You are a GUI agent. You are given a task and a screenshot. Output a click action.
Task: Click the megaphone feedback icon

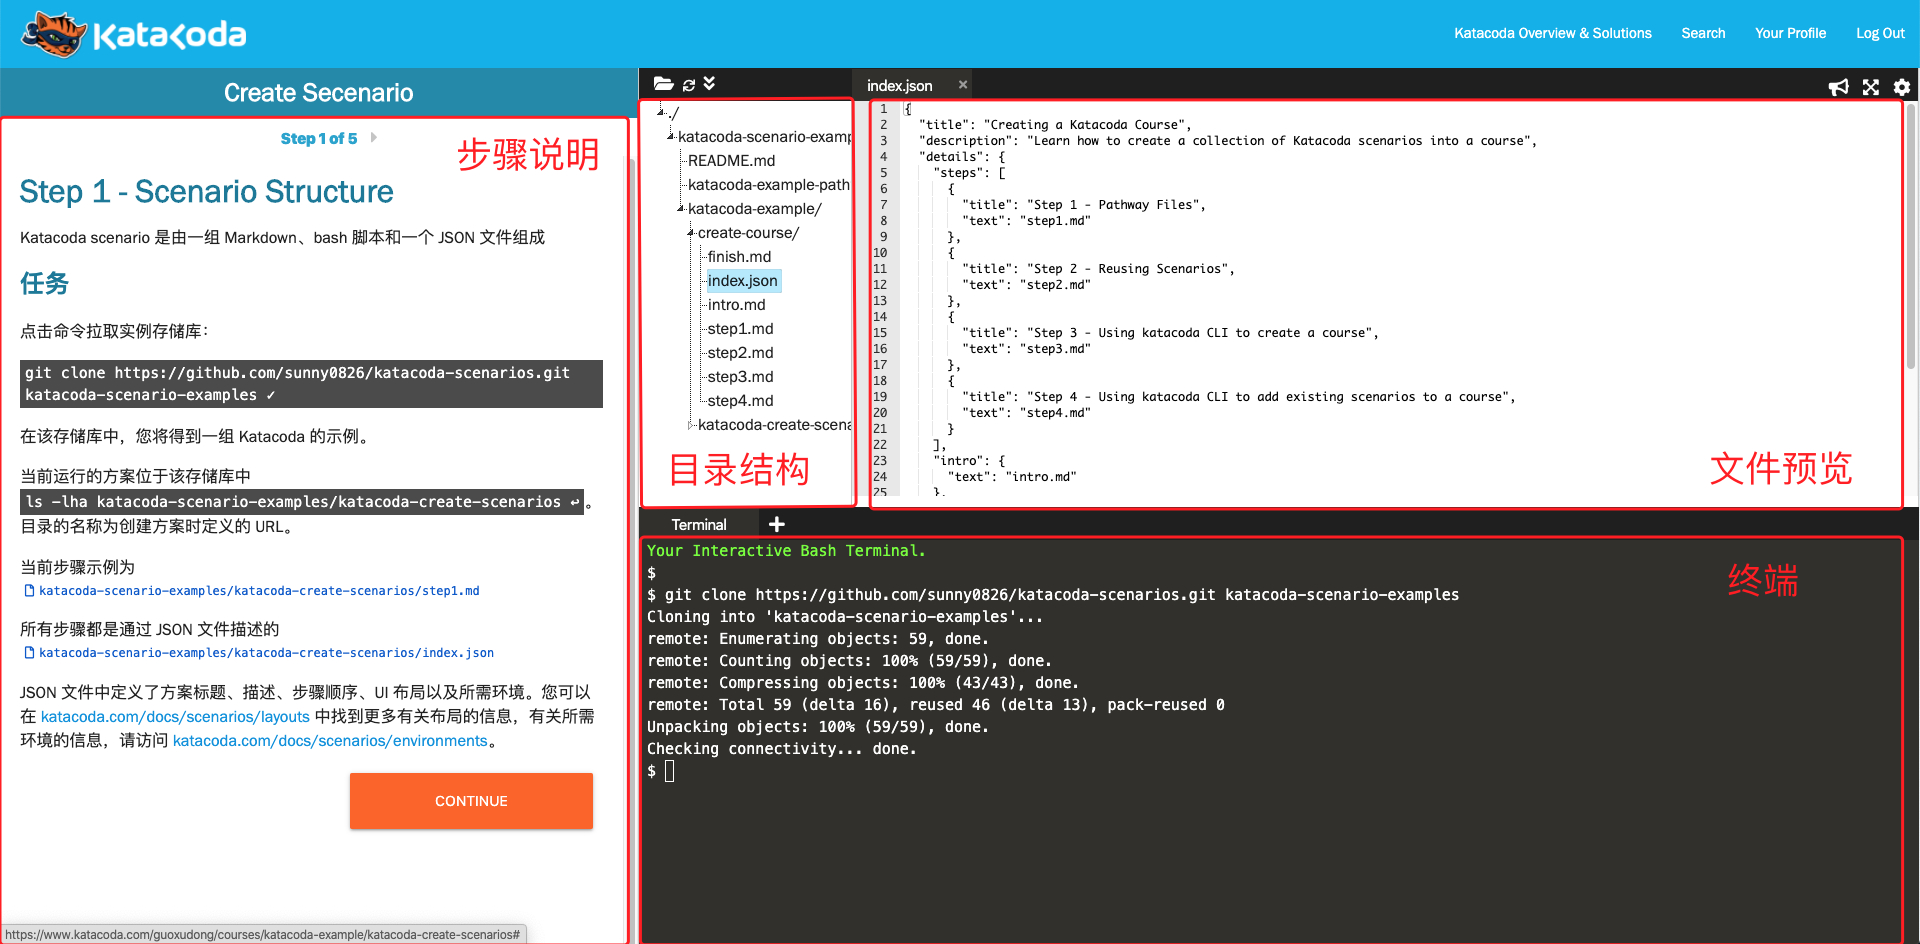click(1838, 87)
